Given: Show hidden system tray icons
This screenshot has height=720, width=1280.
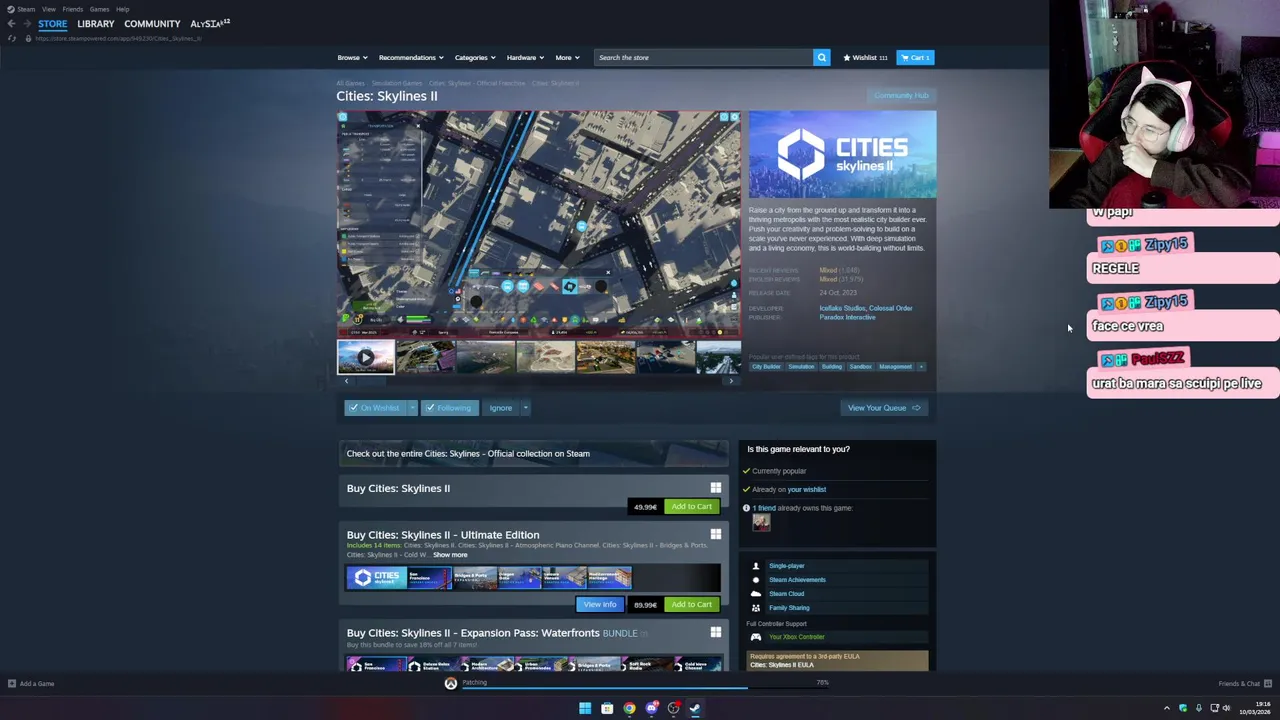Looking at the screenshot, I should (x=1166, y=709).
